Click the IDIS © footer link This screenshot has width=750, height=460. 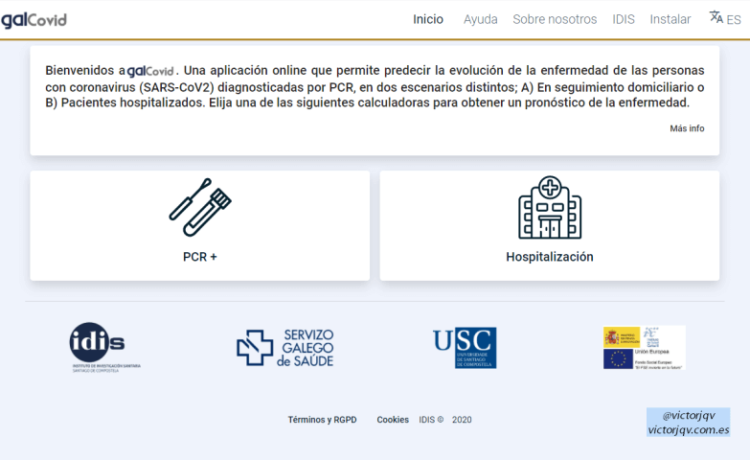coord(431,420)
